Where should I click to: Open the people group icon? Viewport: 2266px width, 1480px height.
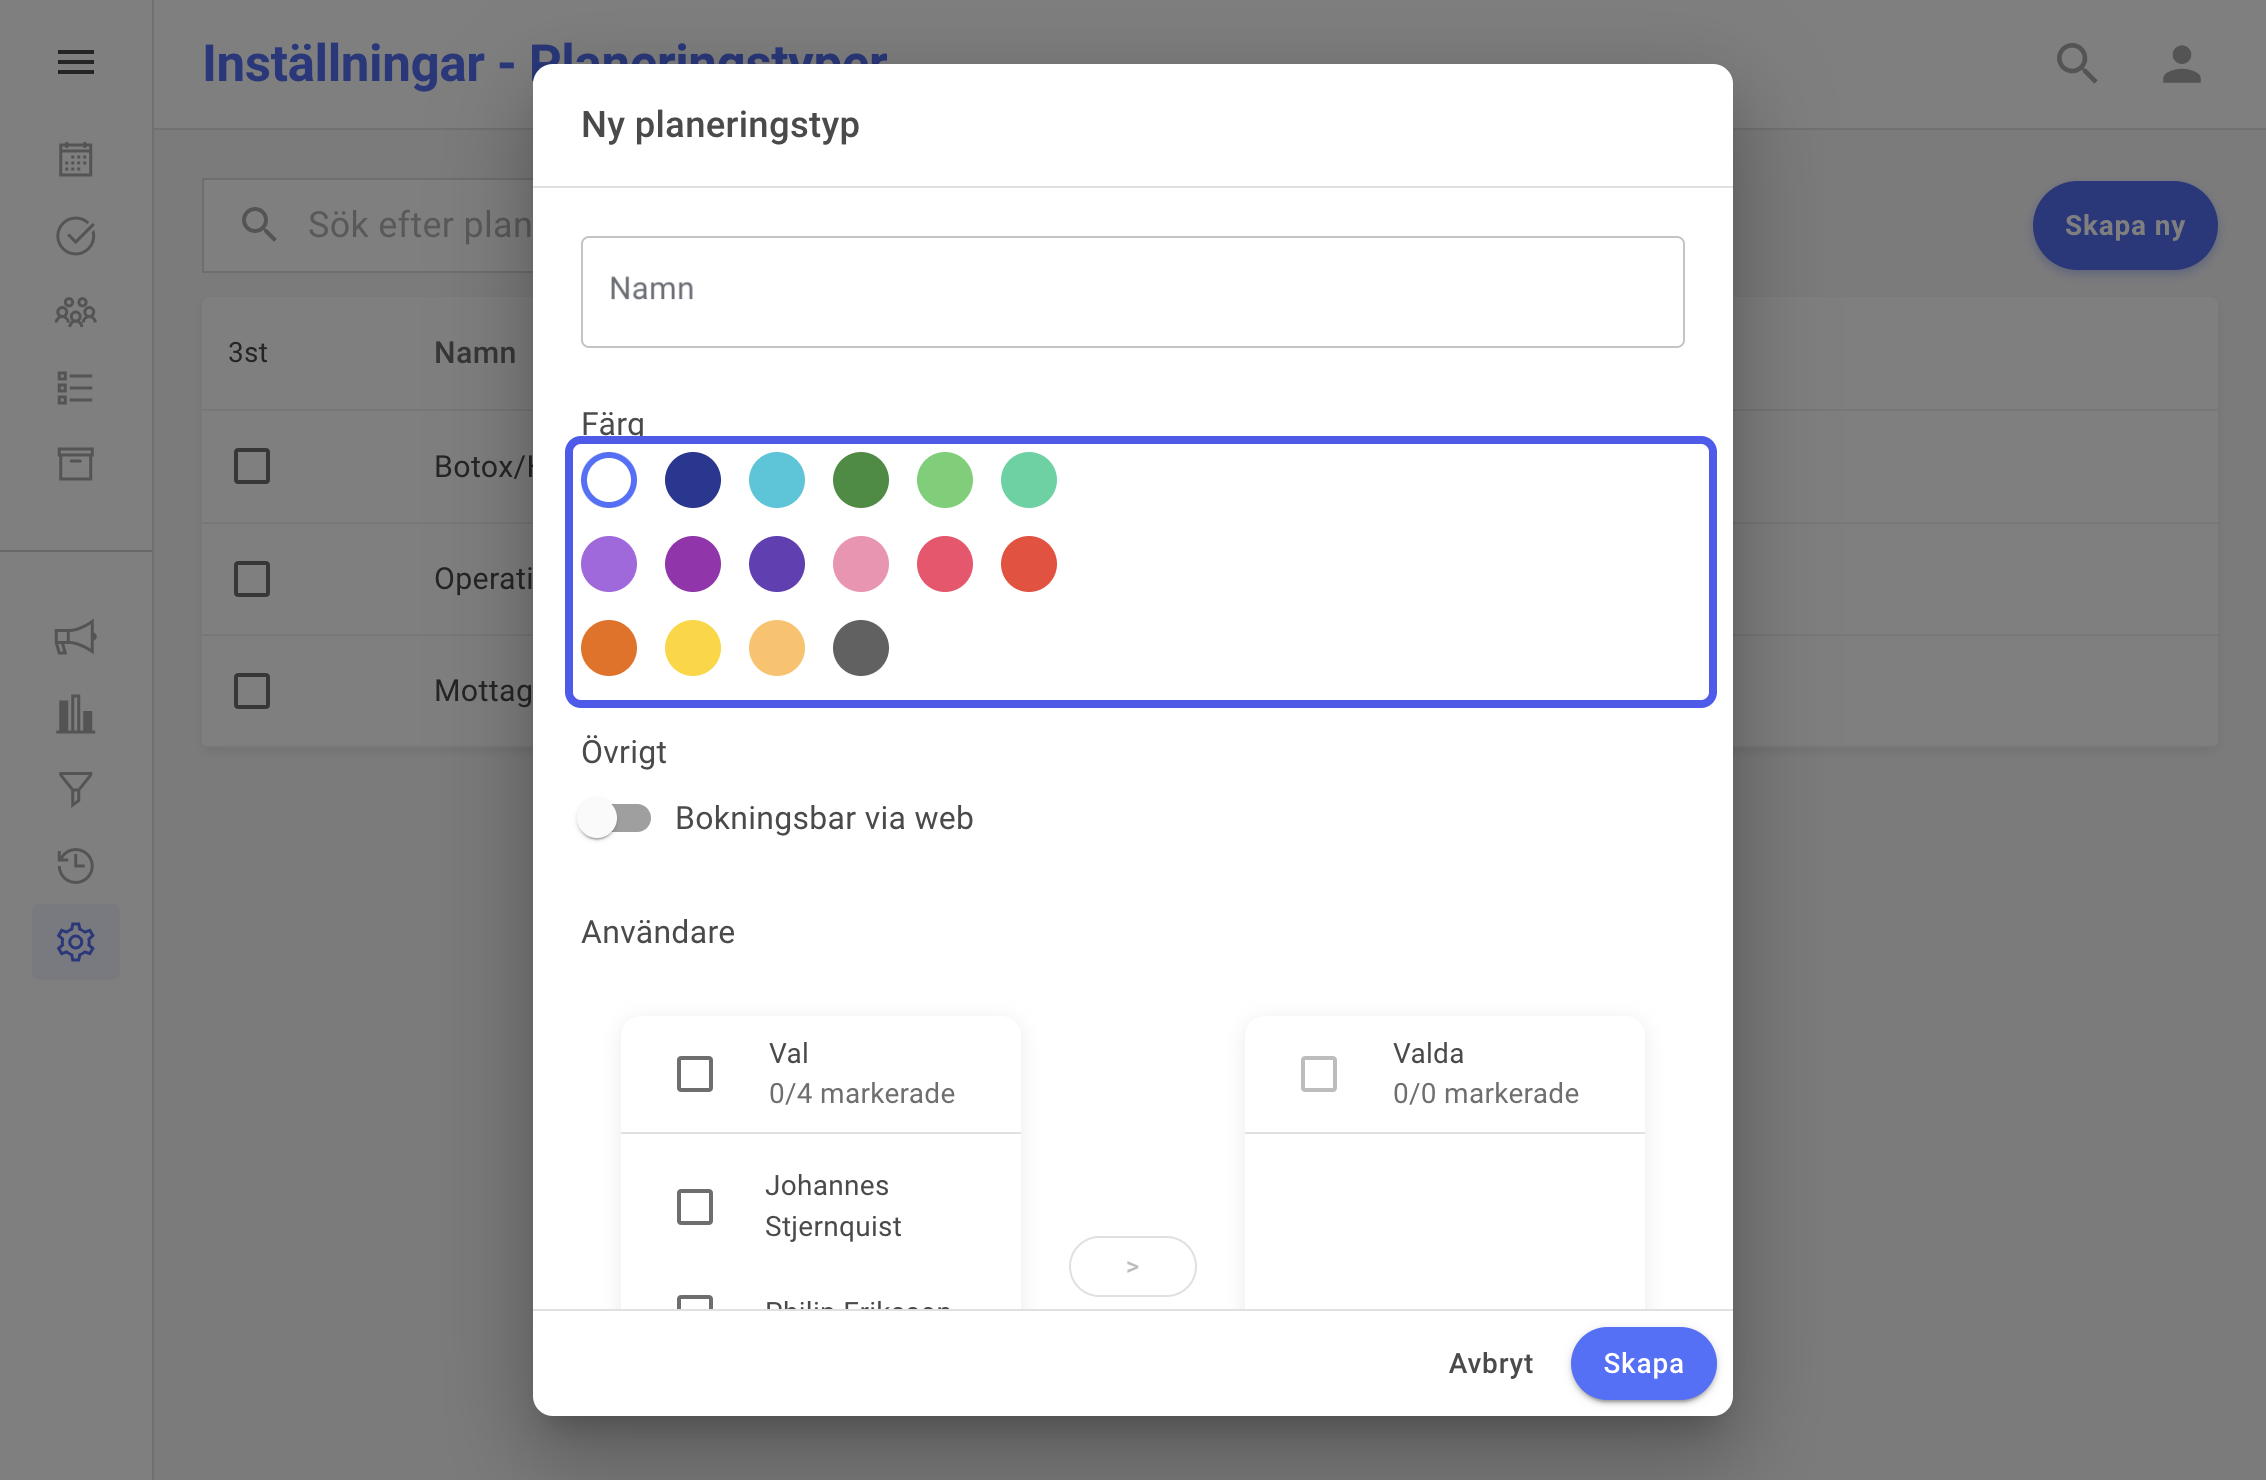[76, 312]
